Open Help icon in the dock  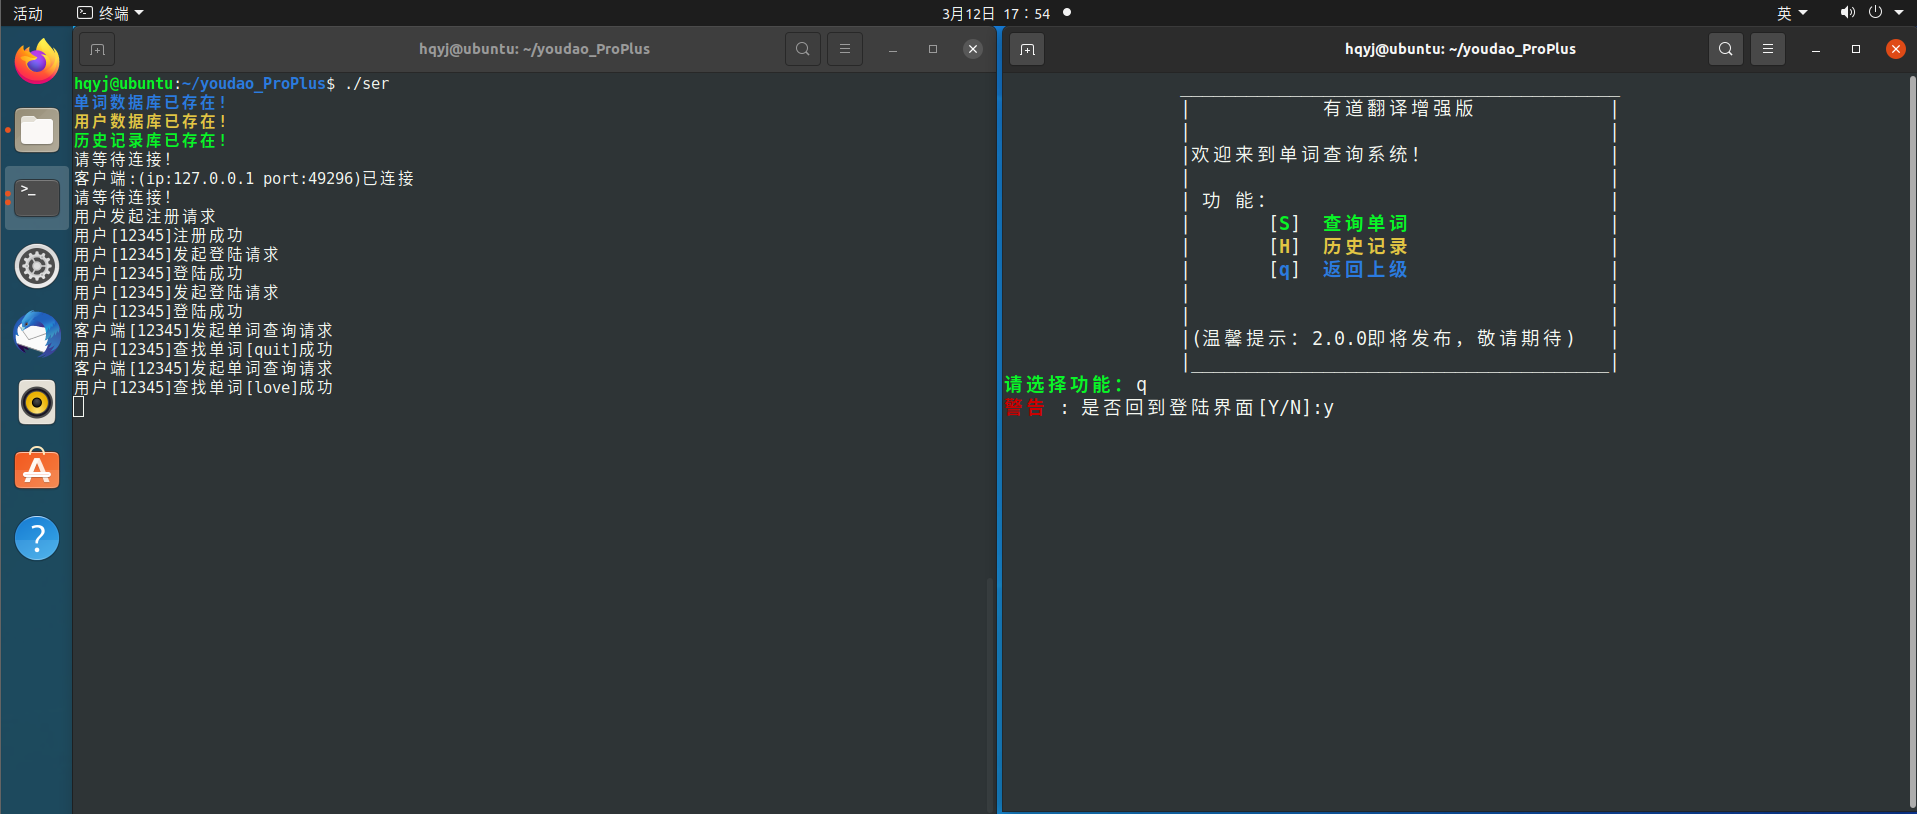(x=37, y=538)
